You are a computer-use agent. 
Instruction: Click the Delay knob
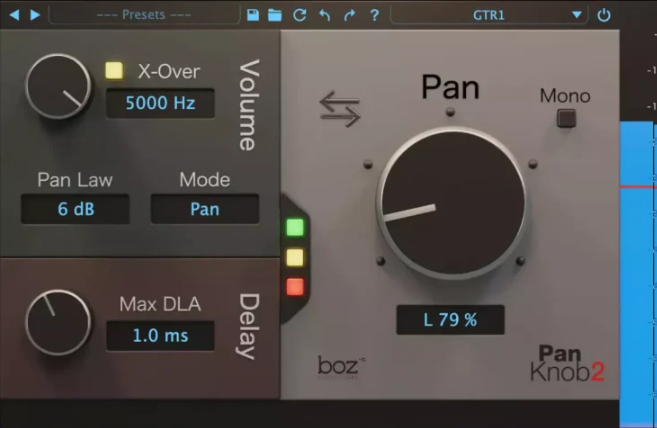tap(58, 322)
